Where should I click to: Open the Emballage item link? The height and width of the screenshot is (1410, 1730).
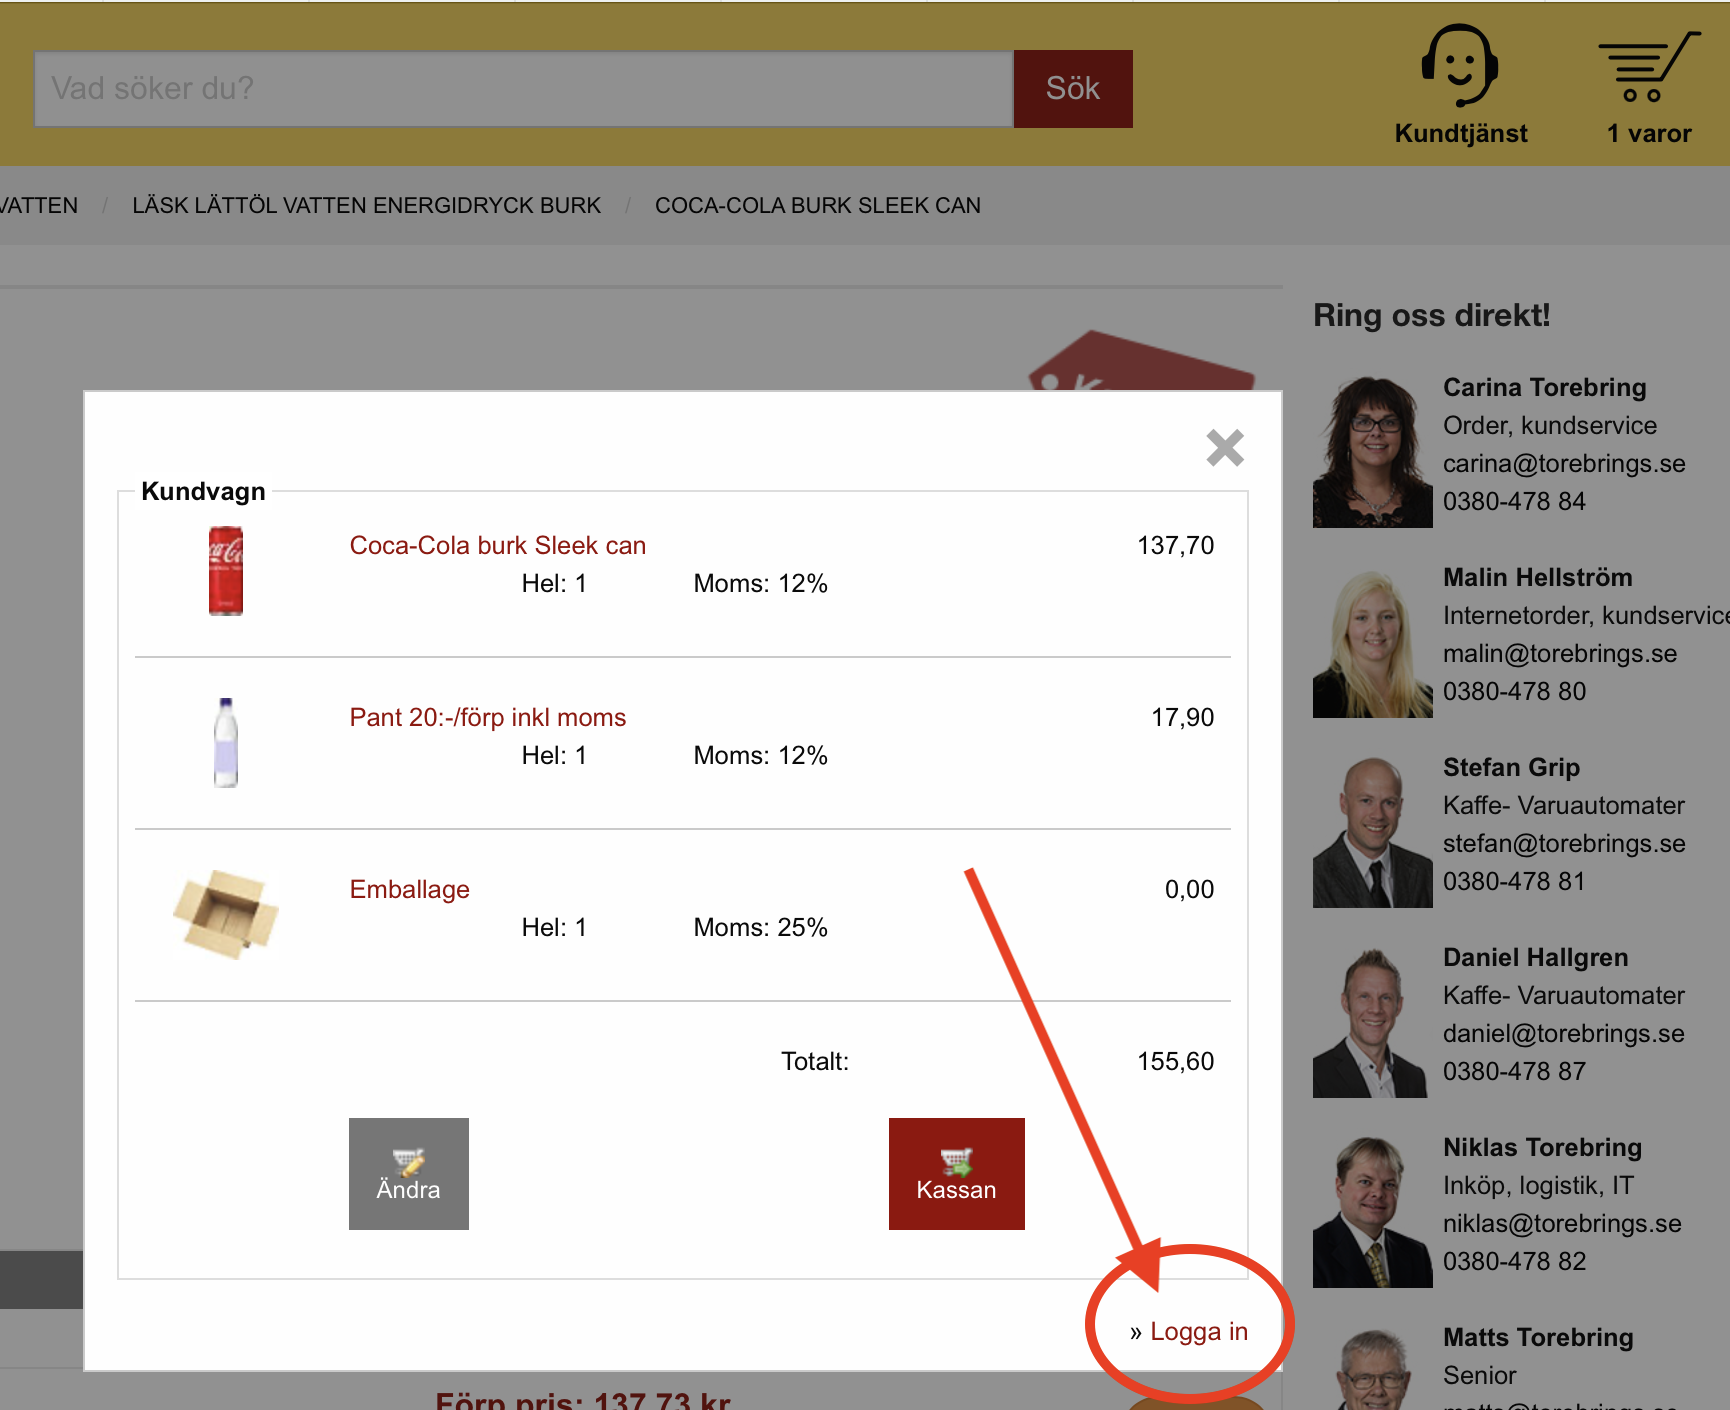(x=409, y=889)
